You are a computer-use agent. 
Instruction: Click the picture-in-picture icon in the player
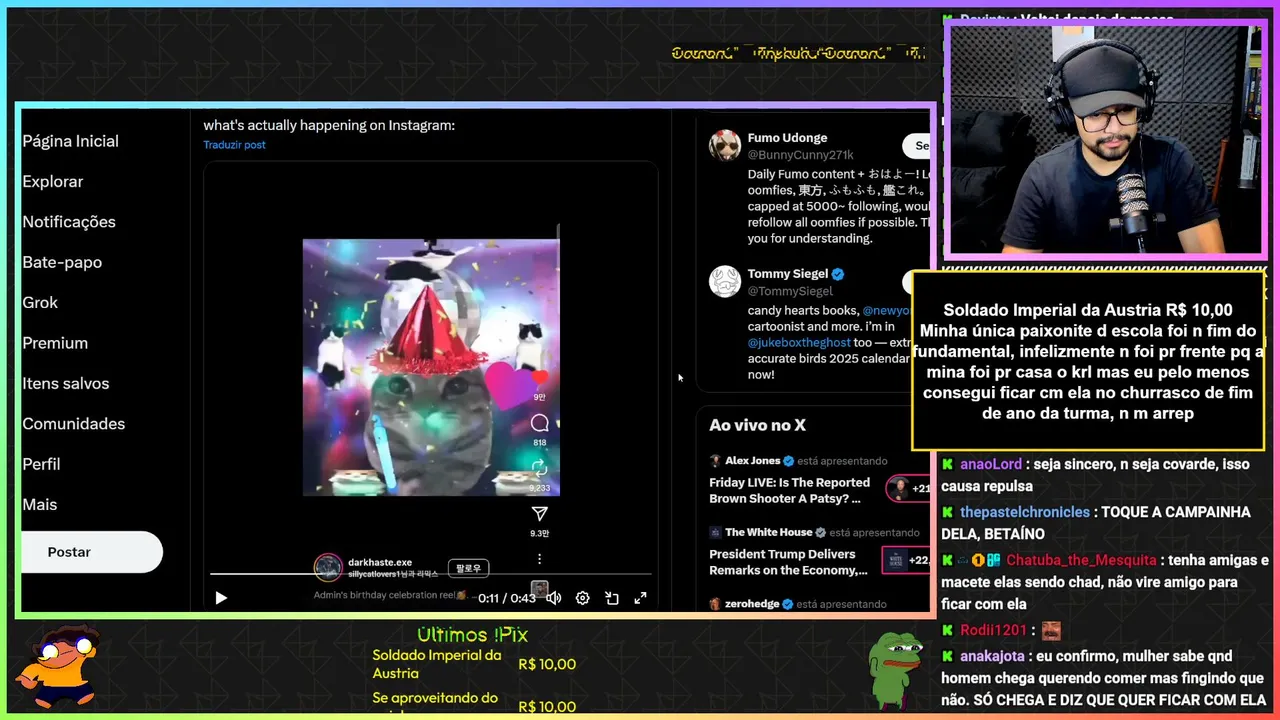[612, 598]
